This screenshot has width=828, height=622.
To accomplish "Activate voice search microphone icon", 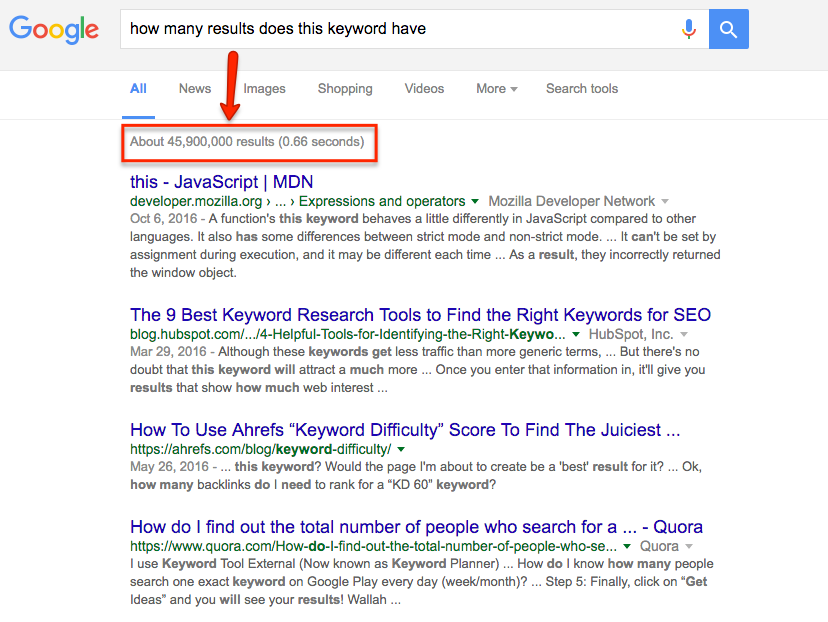I will (689, 29).
